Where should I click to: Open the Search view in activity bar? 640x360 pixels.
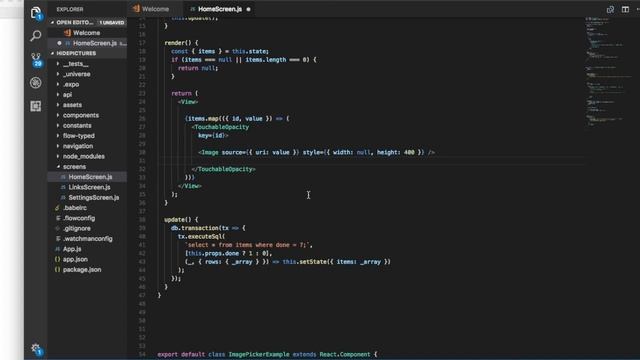point(36,36)
